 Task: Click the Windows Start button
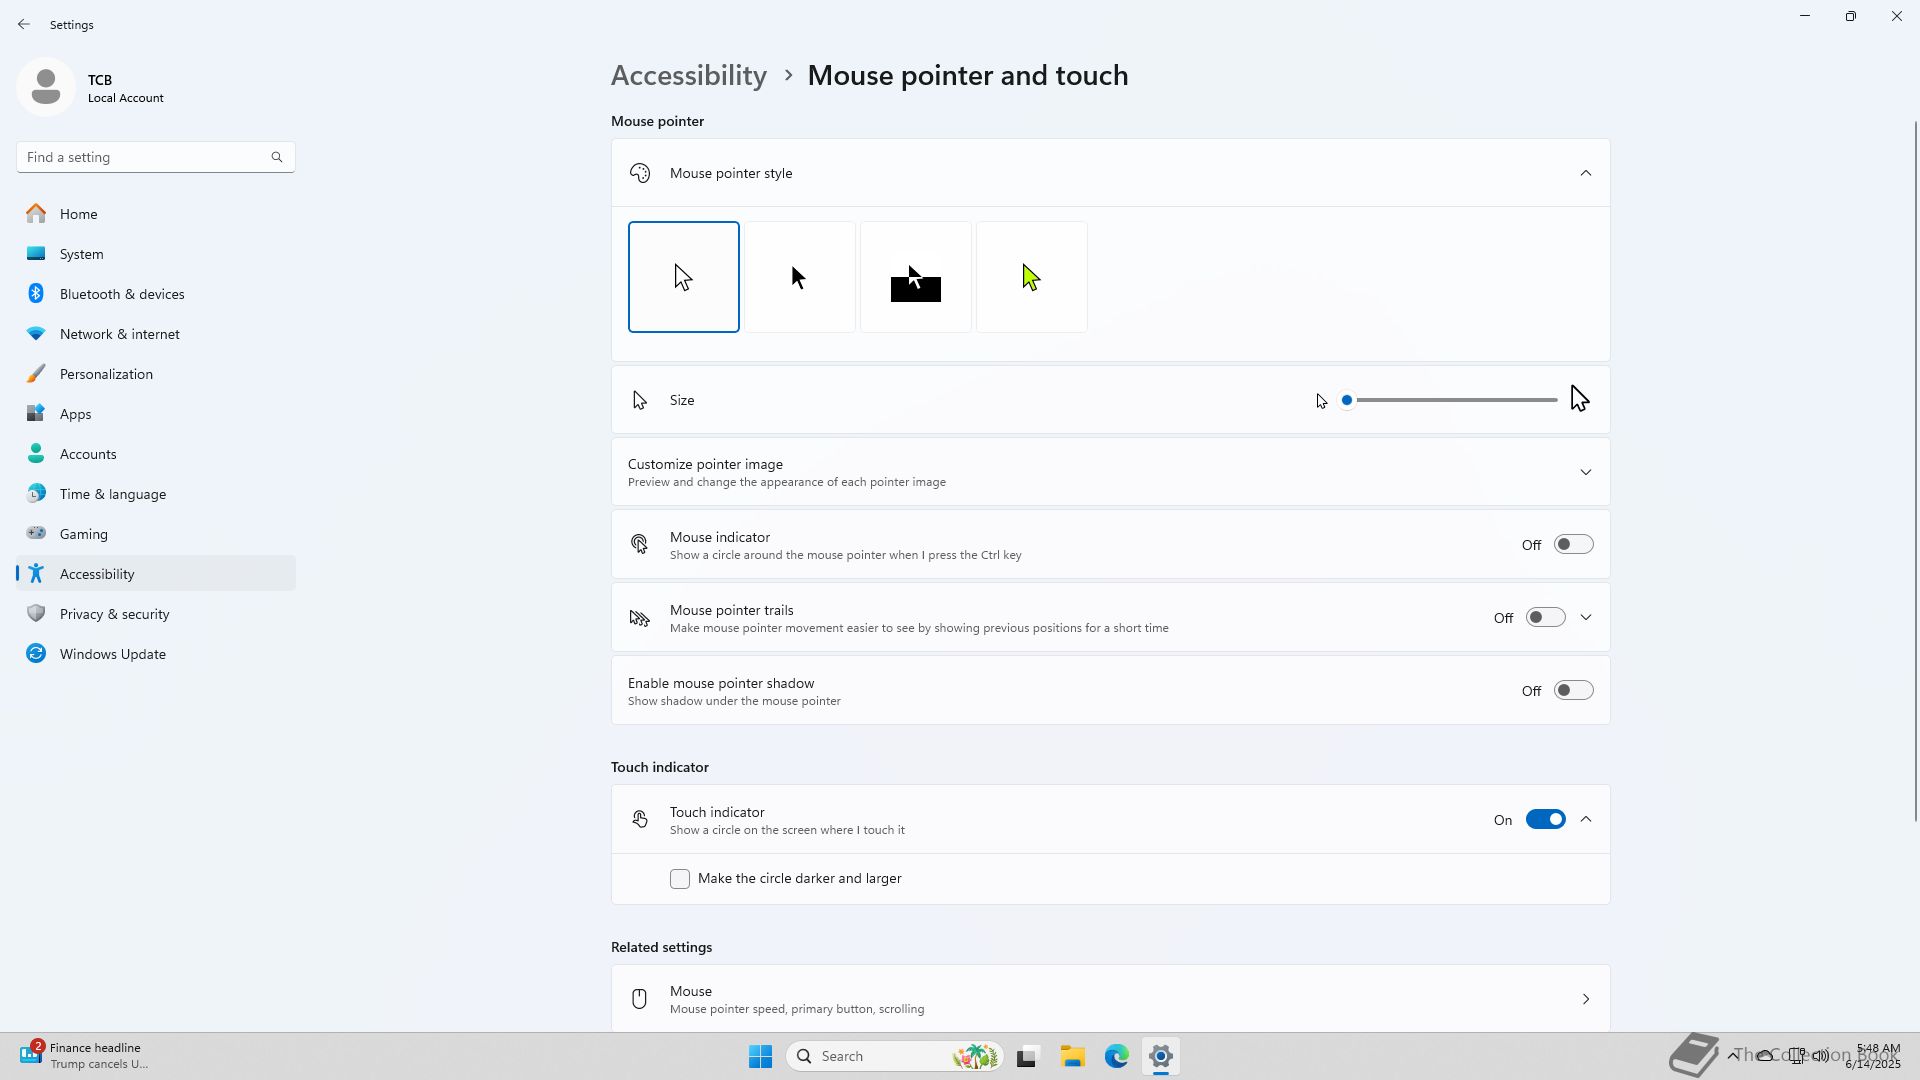point(760,1056)
